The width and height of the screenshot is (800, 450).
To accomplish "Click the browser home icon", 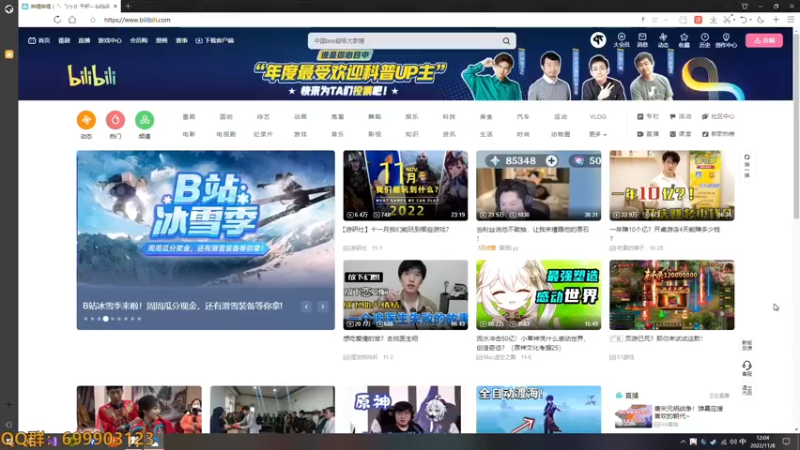I will (72, 19).
